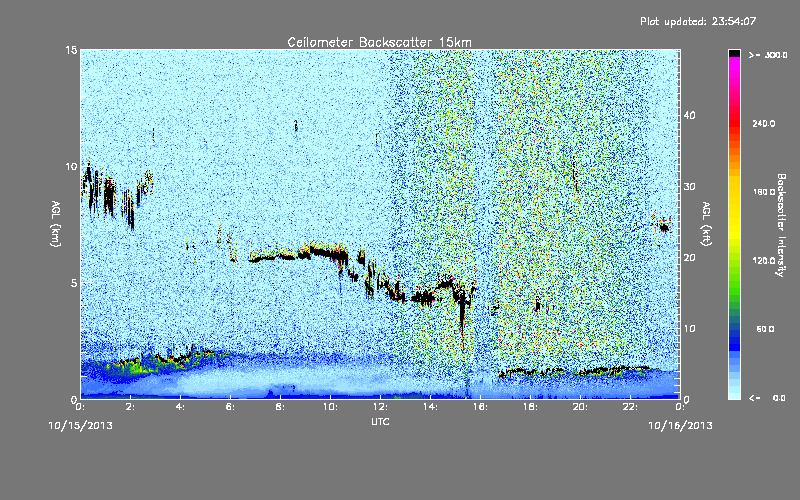This screenshot has width=800, height=500.
Task: Click the end date label 10/16/2013
Action: [x=680, y=426]
